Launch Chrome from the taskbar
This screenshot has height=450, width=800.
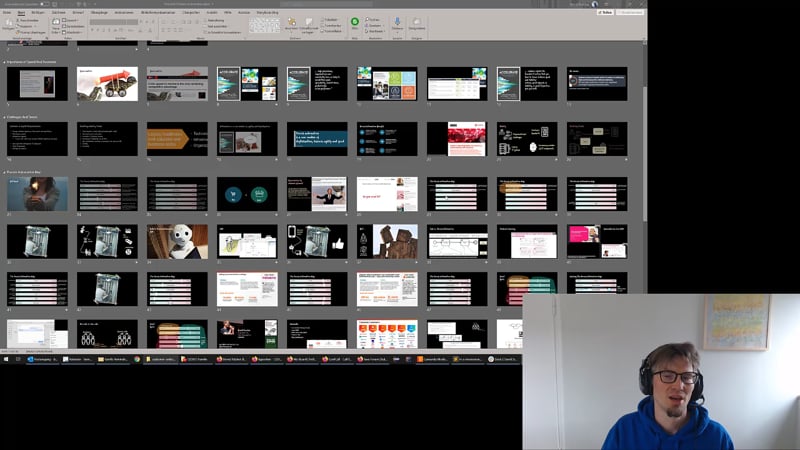click(x=137, y=359)
